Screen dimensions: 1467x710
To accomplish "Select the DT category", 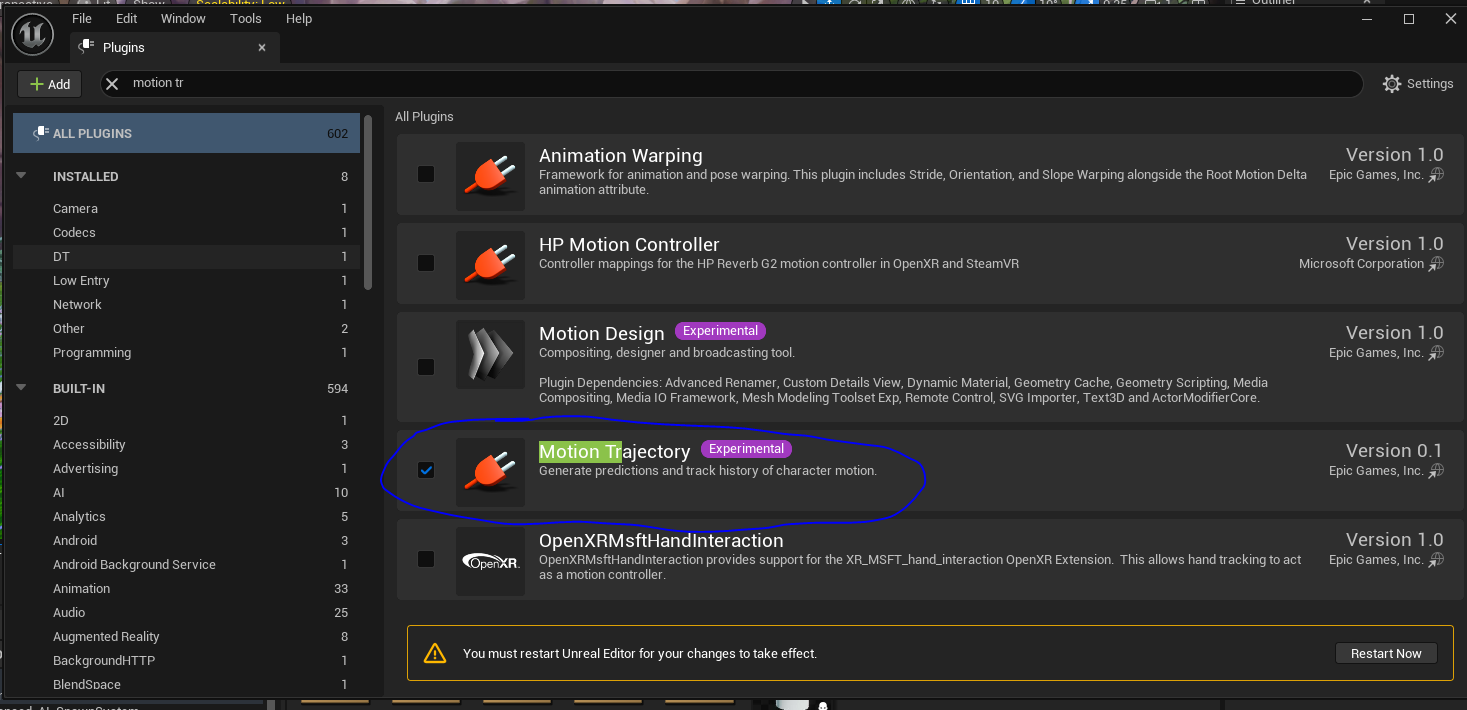I will click(186, 256).
